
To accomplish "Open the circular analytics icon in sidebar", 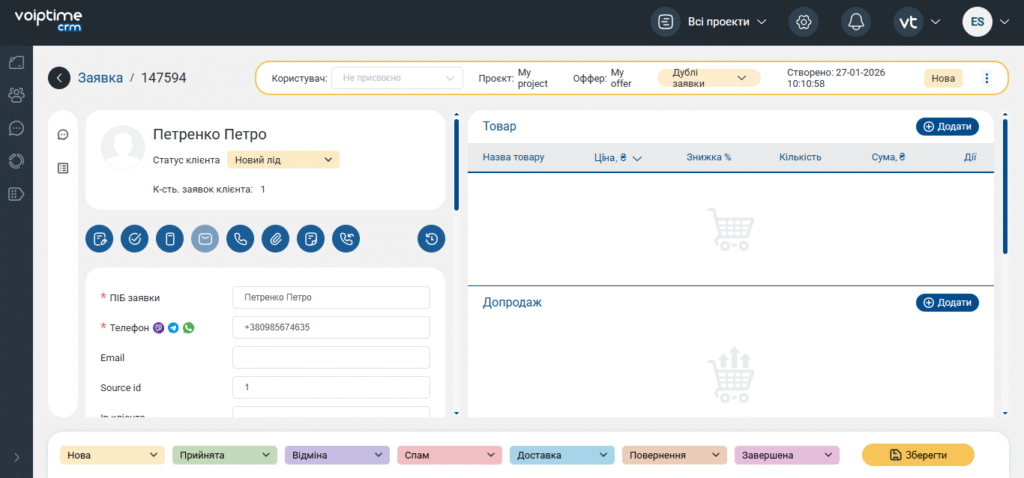I will [16, 161].
